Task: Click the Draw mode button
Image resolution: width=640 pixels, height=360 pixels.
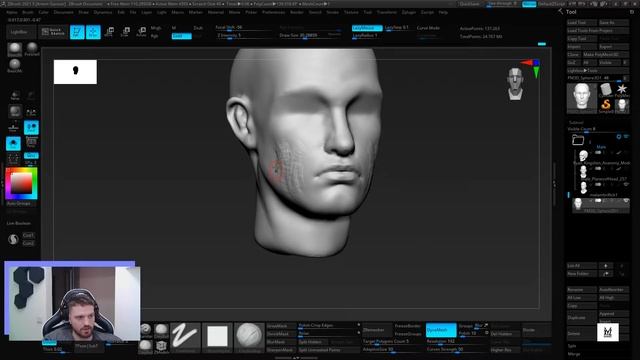Action: pyautogui.click(x=93, y=32)
